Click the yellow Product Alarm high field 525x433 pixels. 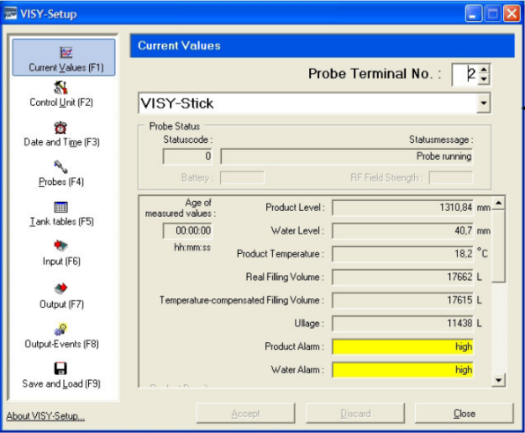click(x=402, y=347)
